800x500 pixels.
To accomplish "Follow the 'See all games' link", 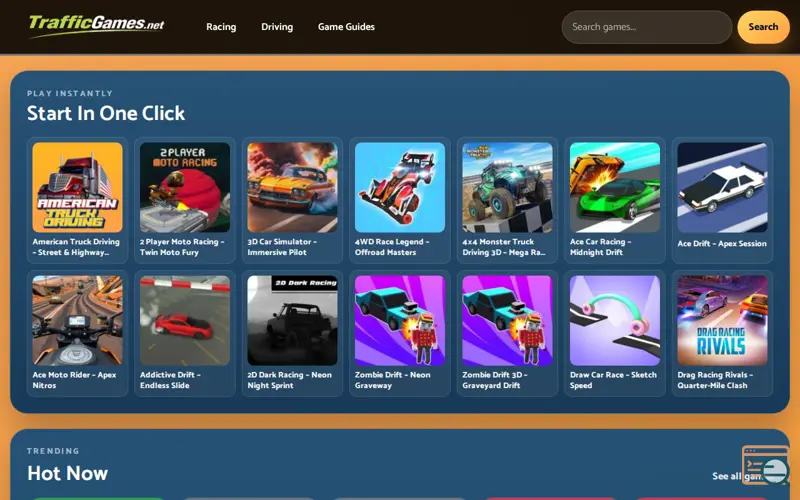I will pos(738,476).
